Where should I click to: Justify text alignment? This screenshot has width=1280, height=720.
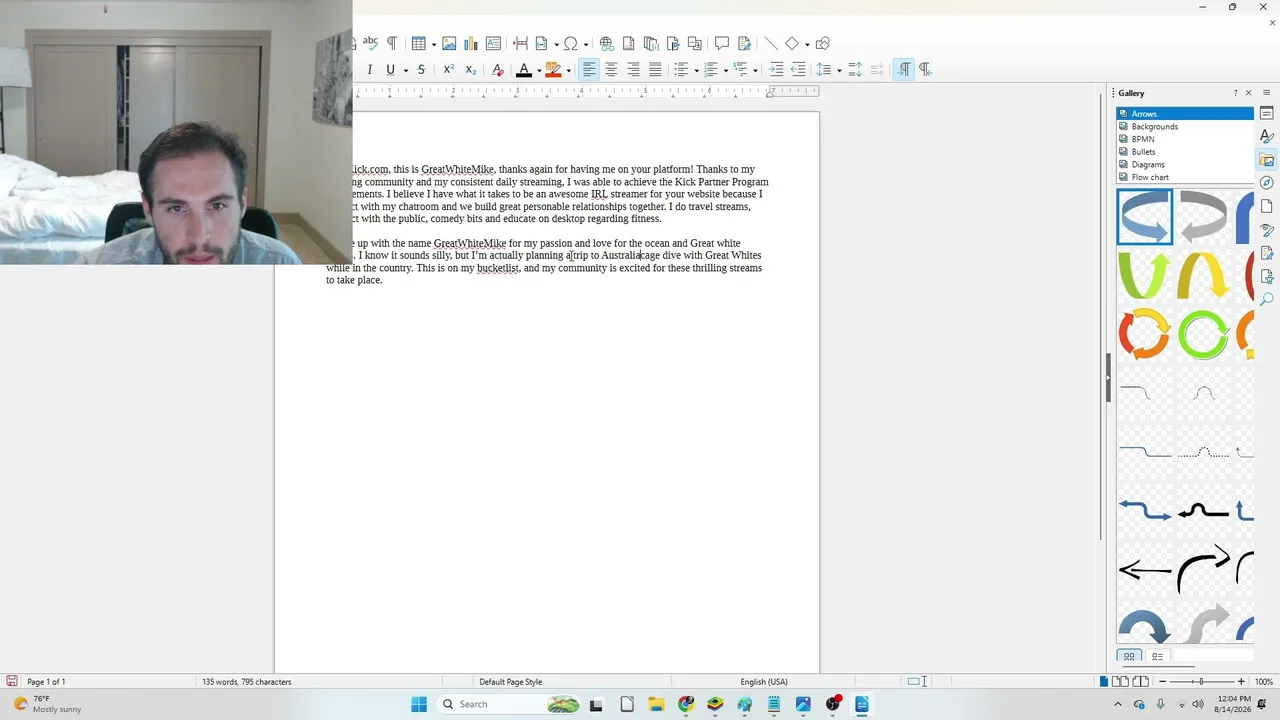pos(655,69)
